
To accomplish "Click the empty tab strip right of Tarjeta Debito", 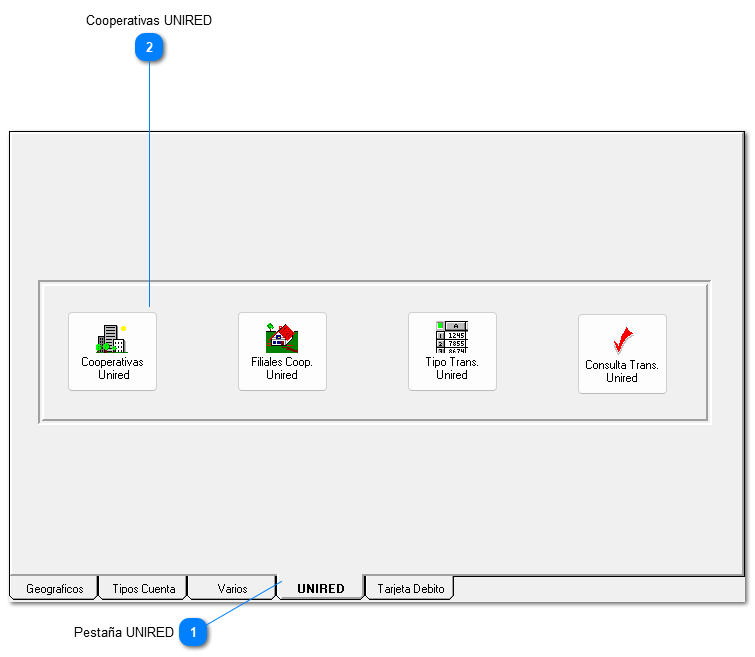I will click(x=600, y=589).
